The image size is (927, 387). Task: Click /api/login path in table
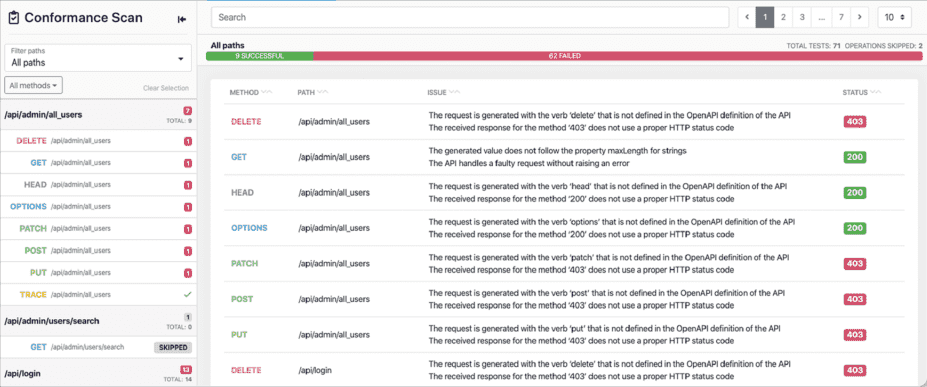[x=315, y=370]
